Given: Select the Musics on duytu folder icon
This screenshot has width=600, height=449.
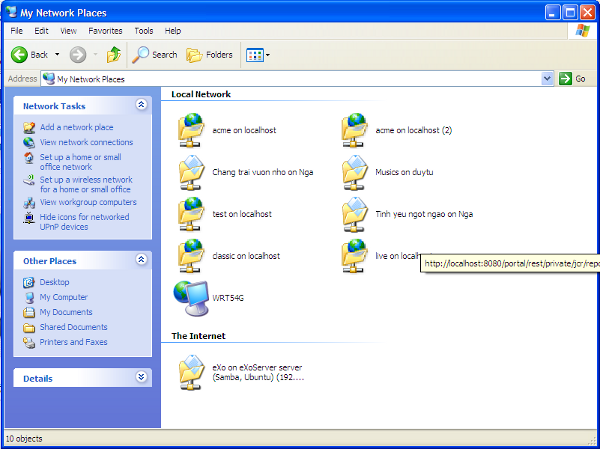Looking at the screenshot, I should [353, 172].
